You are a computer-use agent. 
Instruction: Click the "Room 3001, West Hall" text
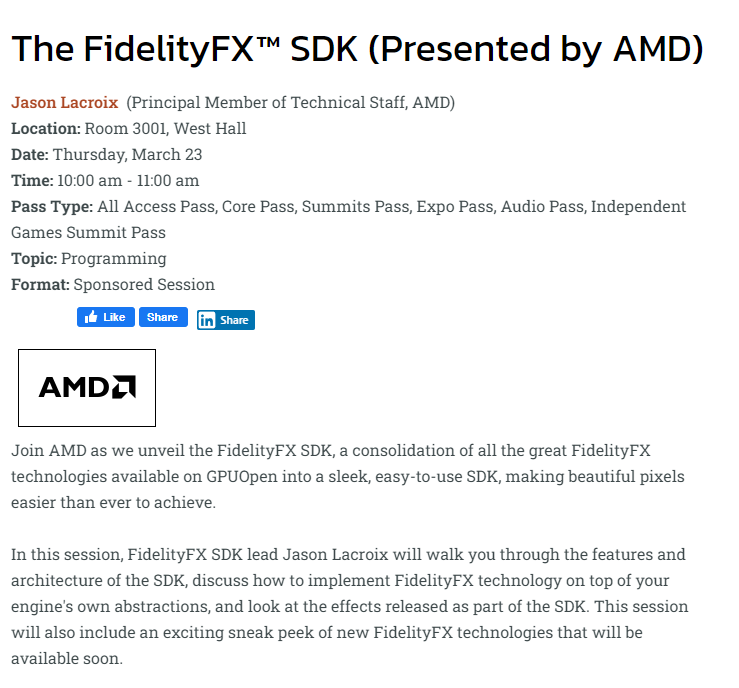pyautogui.click(x=165, y=129)
